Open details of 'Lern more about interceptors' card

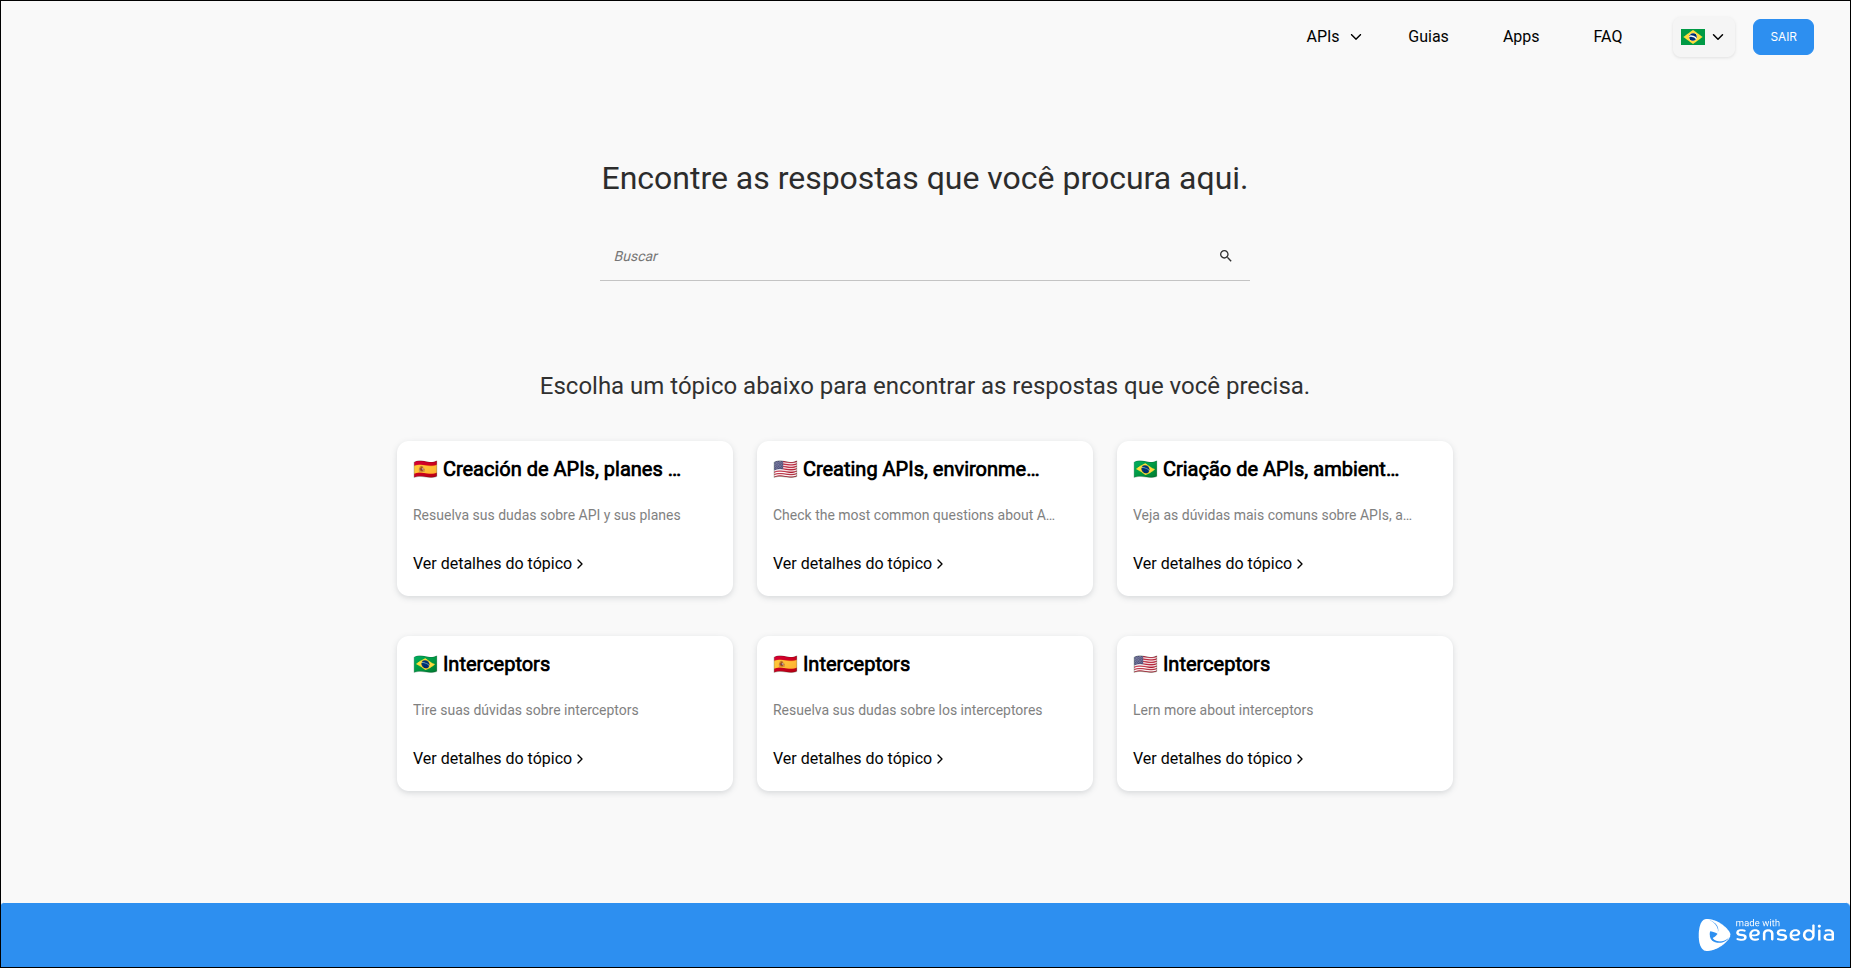pos(1217,759)
